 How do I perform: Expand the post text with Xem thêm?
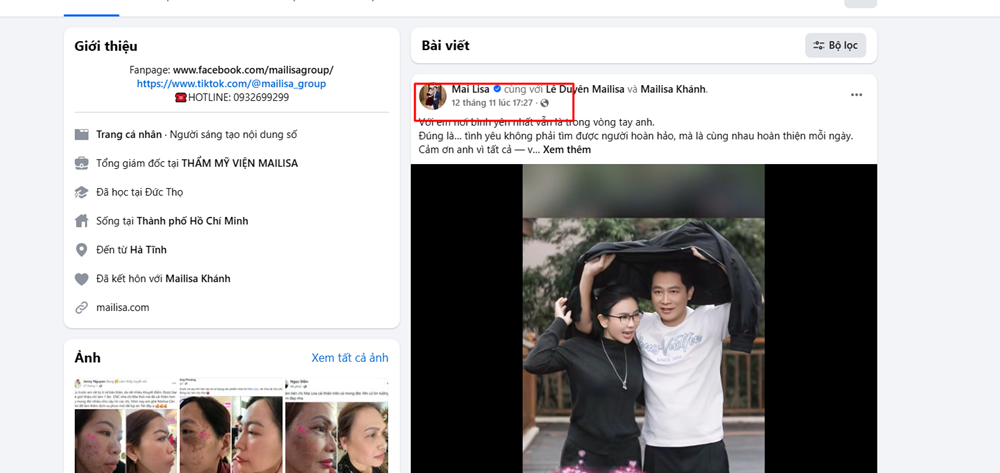pos(566,150)
